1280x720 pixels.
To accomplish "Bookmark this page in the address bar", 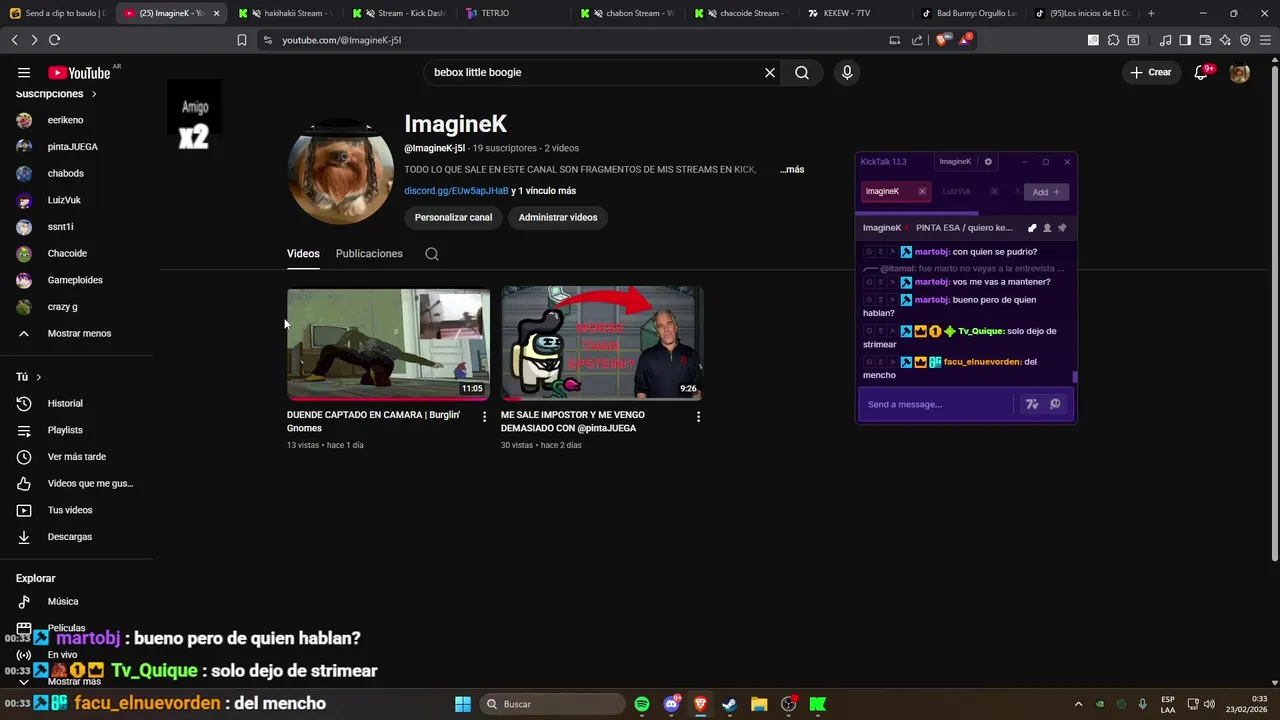I will pos(241,40).
